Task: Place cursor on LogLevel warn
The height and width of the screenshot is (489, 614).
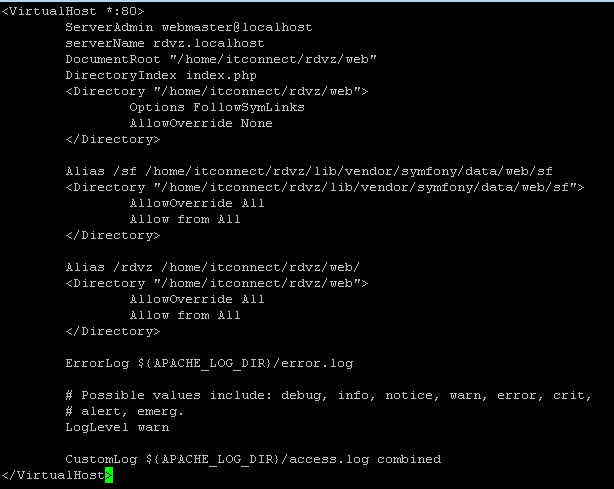Action: coord(117,427)
